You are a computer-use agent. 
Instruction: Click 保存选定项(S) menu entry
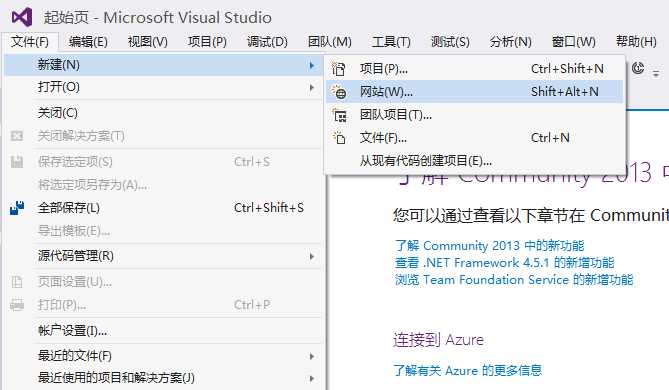point(163,162)
